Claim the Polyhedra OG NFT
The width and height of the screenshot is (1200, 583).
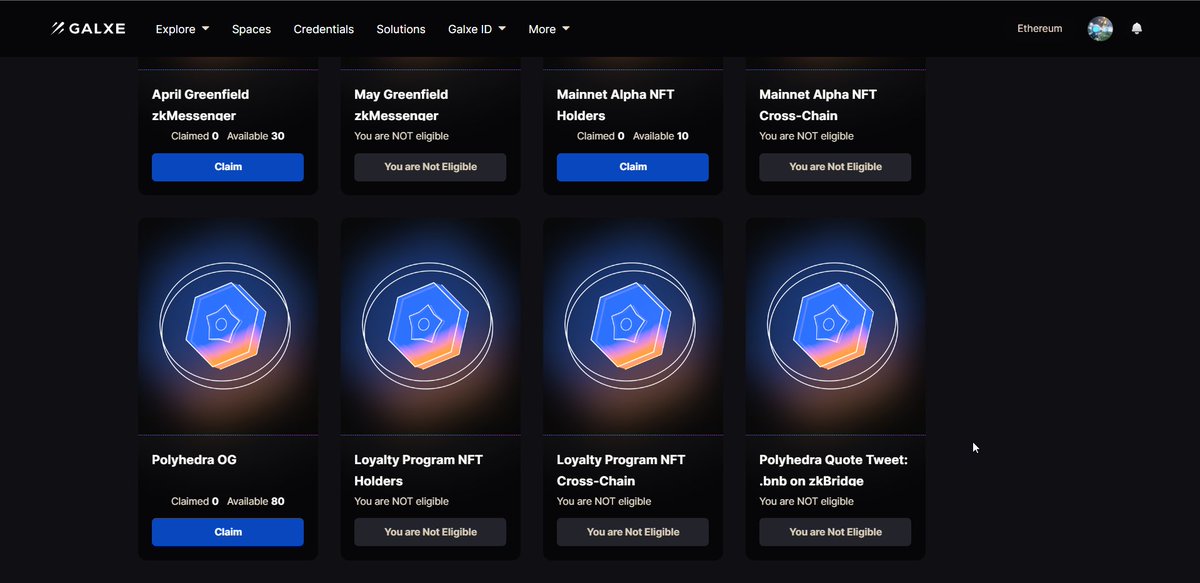227,532
